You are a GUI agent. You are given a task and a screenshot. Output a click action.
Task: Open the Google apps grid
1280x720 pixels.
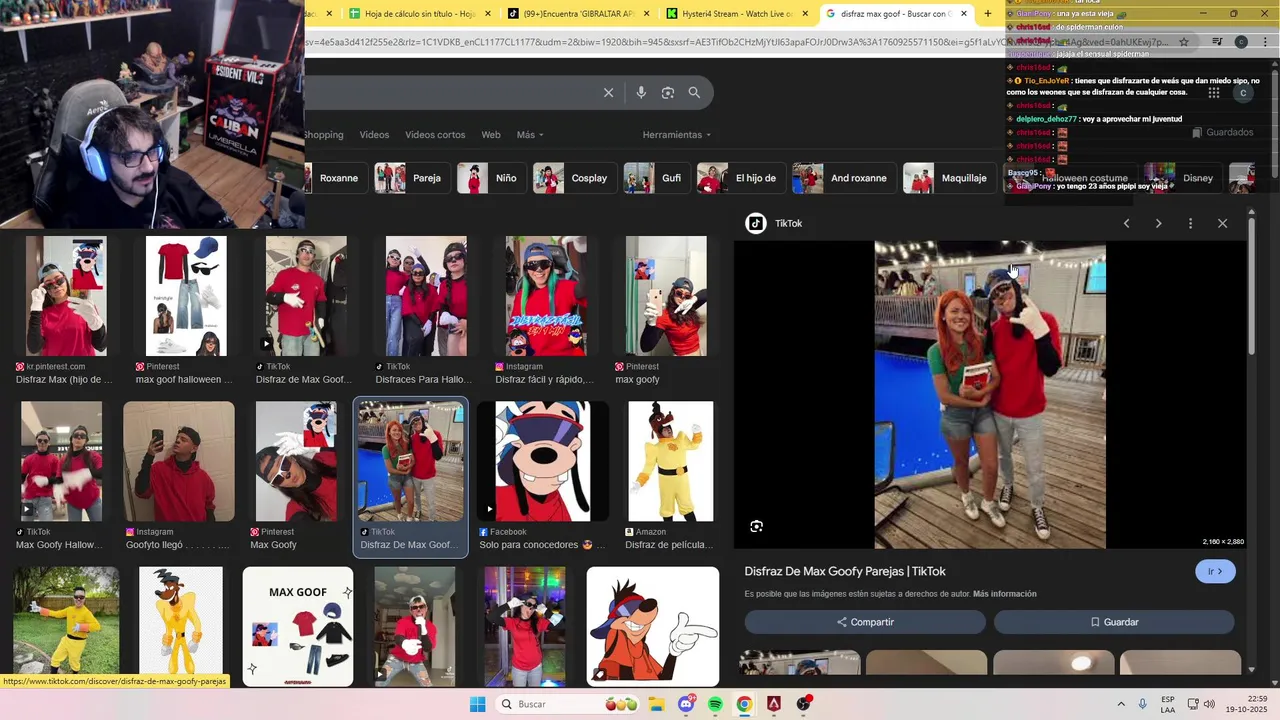pos(1213,93)
